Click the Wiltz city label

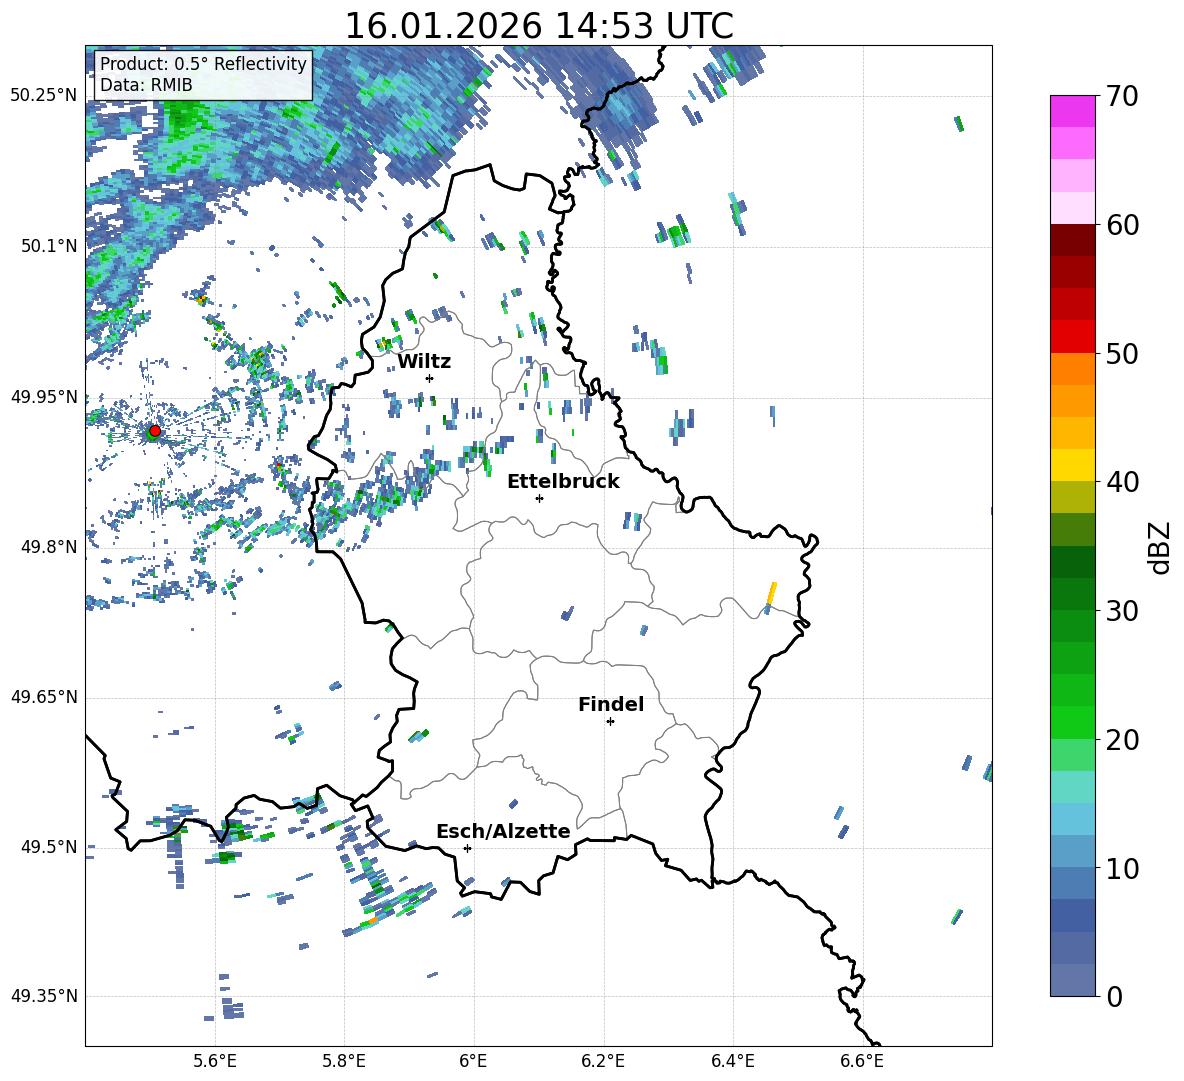coord(424,362)
